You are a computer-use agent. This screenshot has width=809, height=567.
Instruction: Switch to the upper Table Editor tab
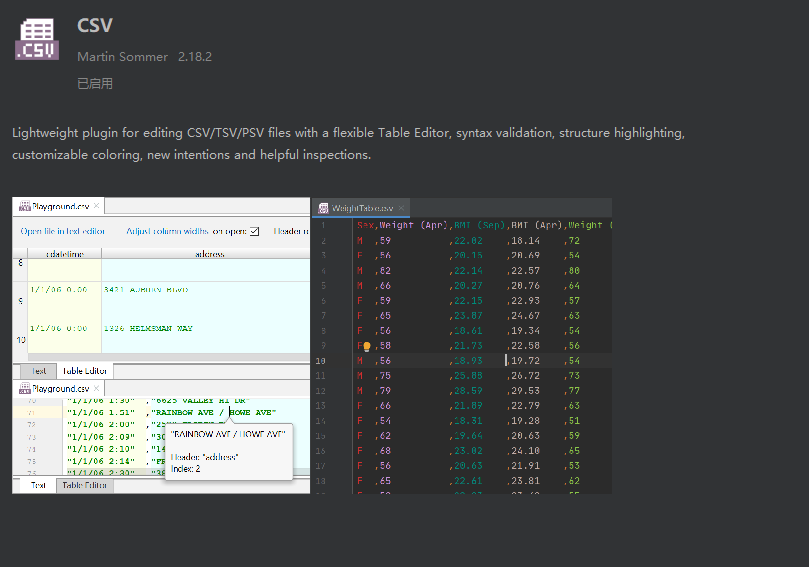[85, 371]
